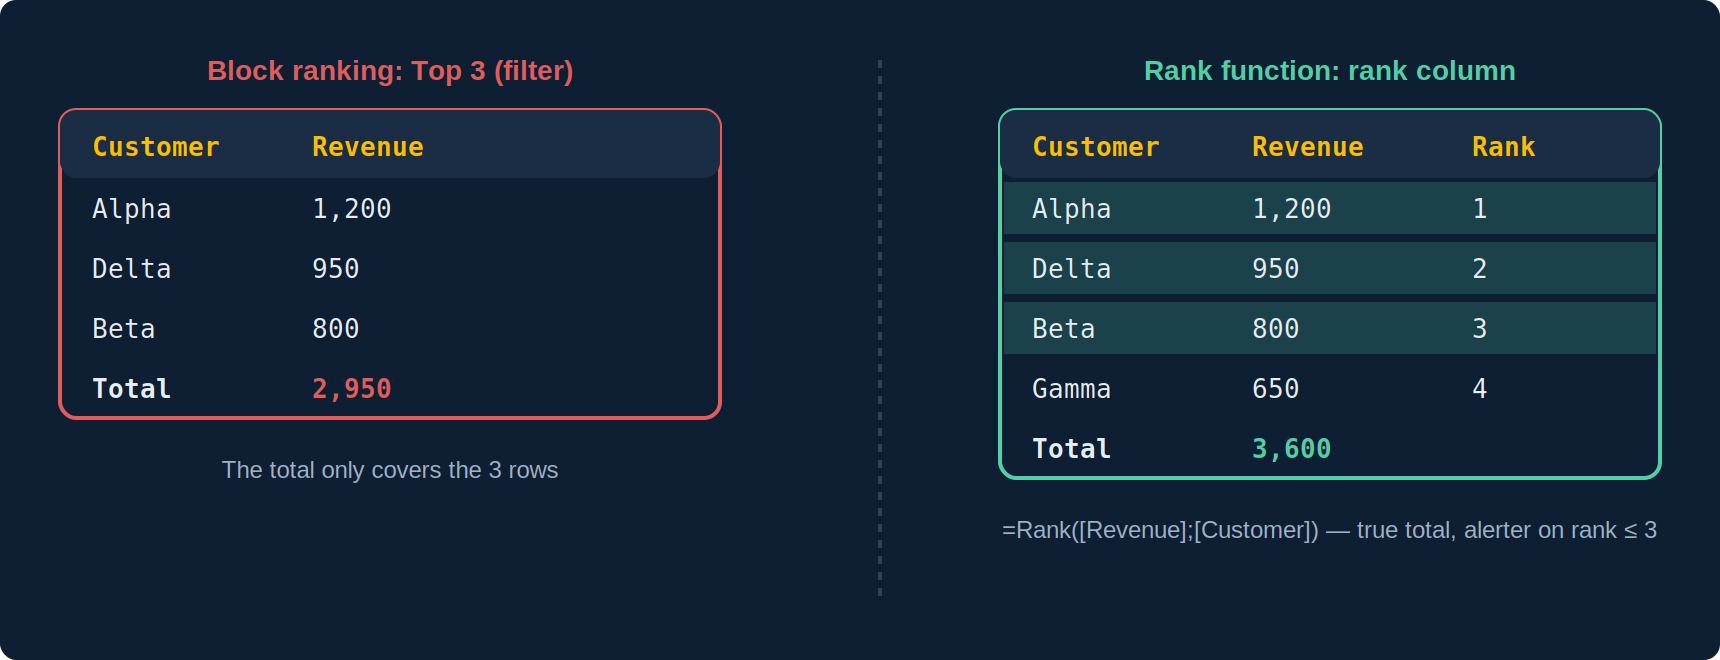
Task: Click Beta in the block ranking table
Action: (124, 329)
